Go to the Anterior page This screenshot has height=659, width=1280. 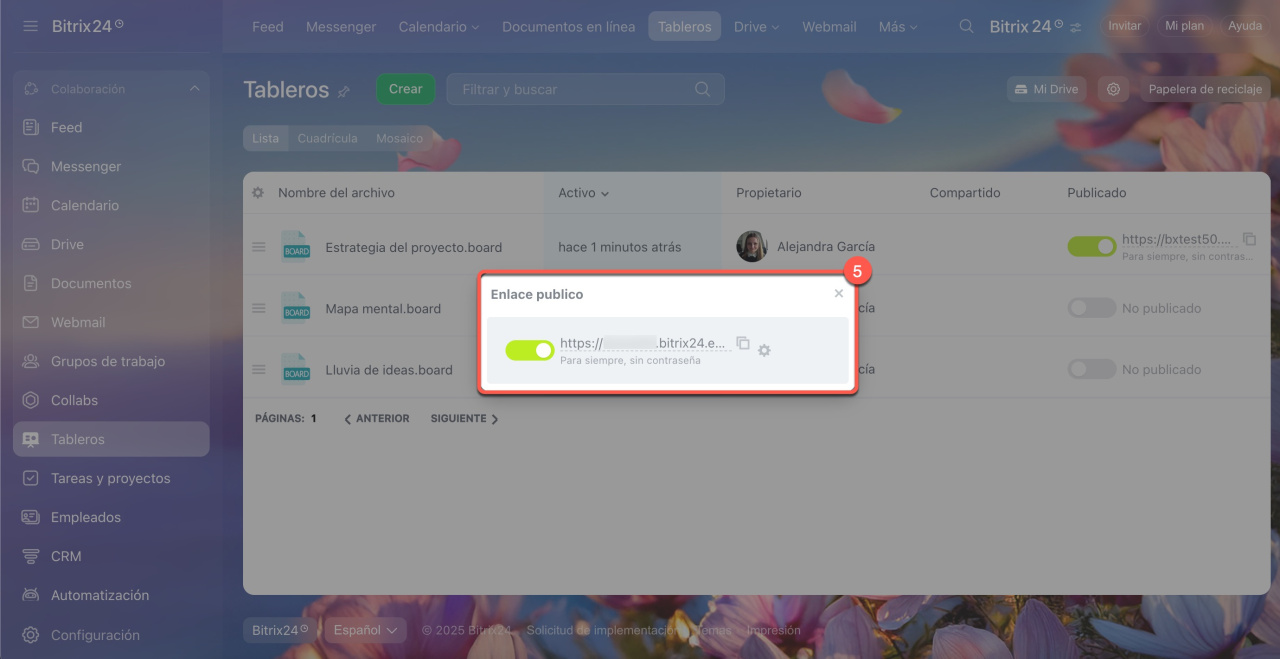tap(377, 419)
